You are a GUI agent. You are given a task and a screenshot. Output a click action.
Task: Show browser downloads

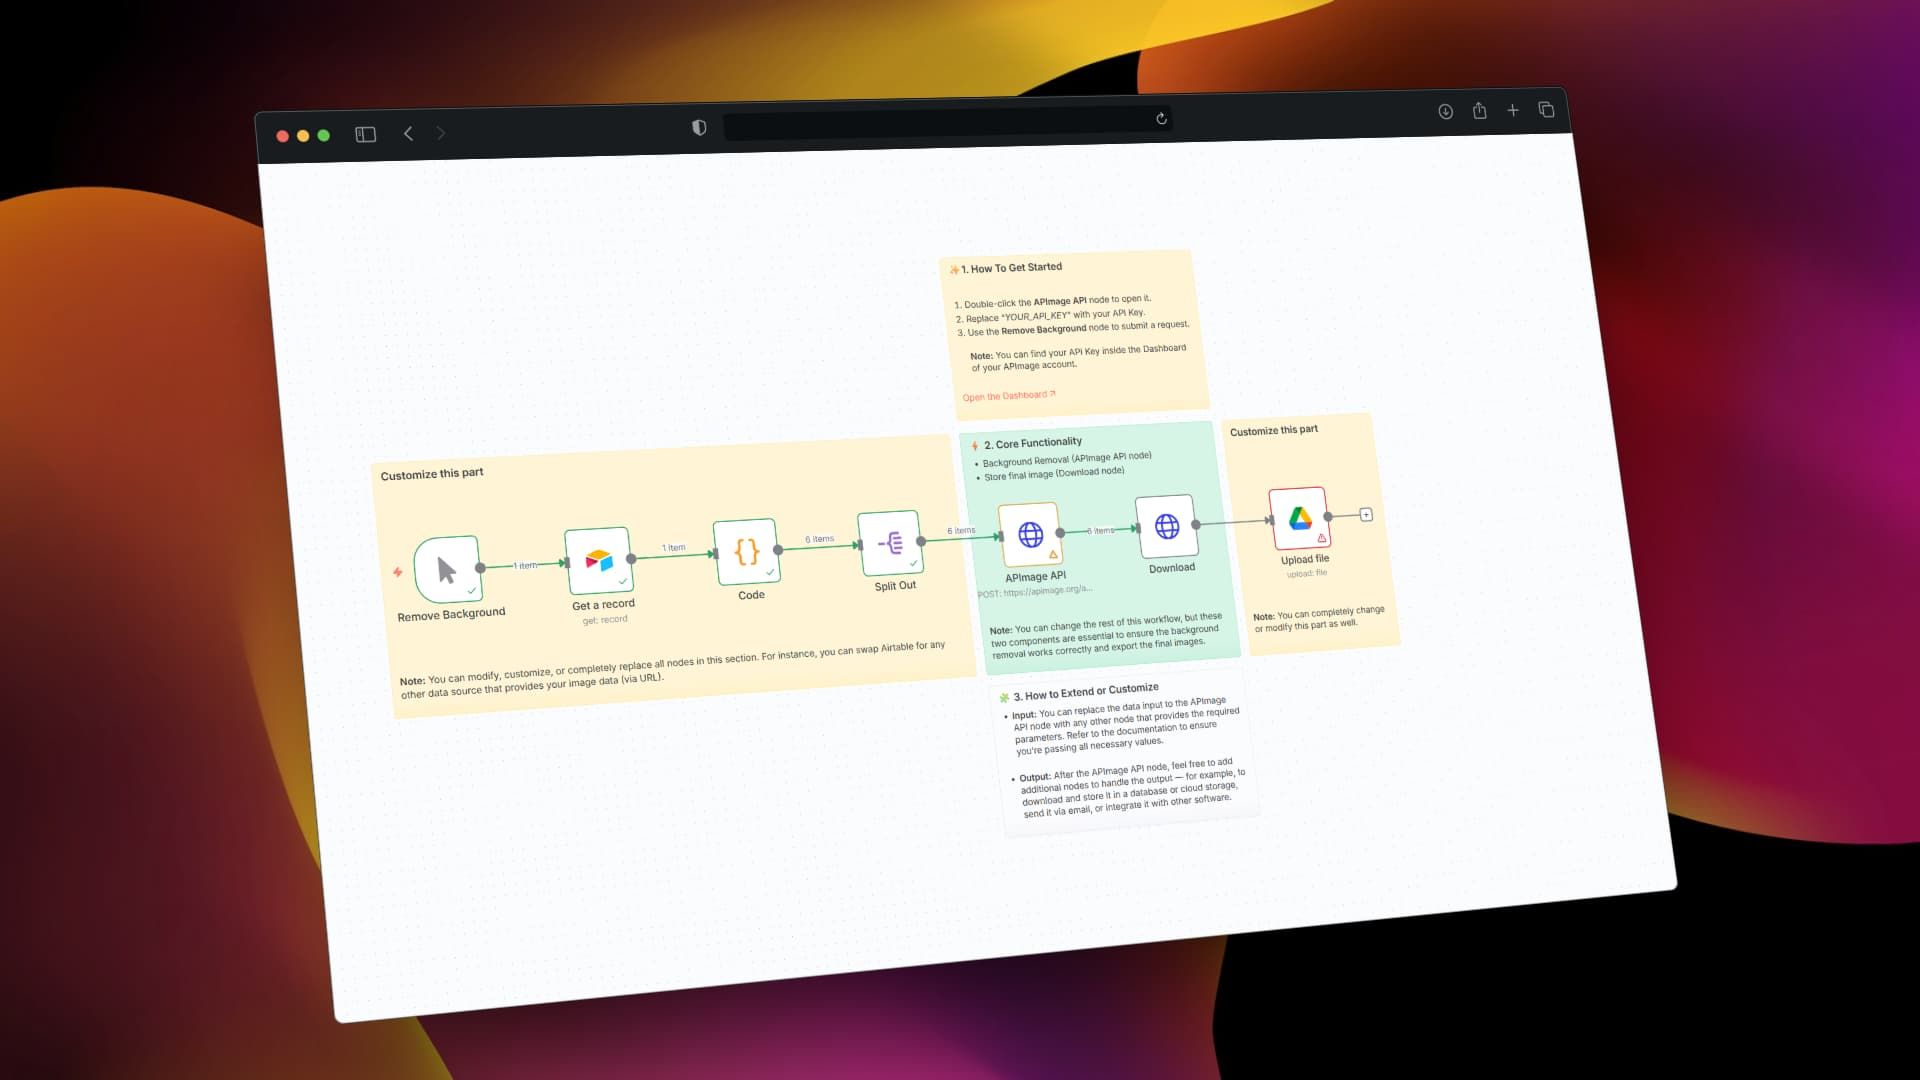(x=1445, y=111)
